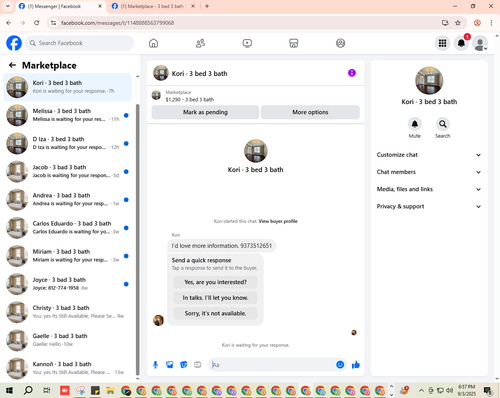This screenshot has width=500, height=398.
Task: Open the purple conversation info icon
Action: (x=352, y=73)
